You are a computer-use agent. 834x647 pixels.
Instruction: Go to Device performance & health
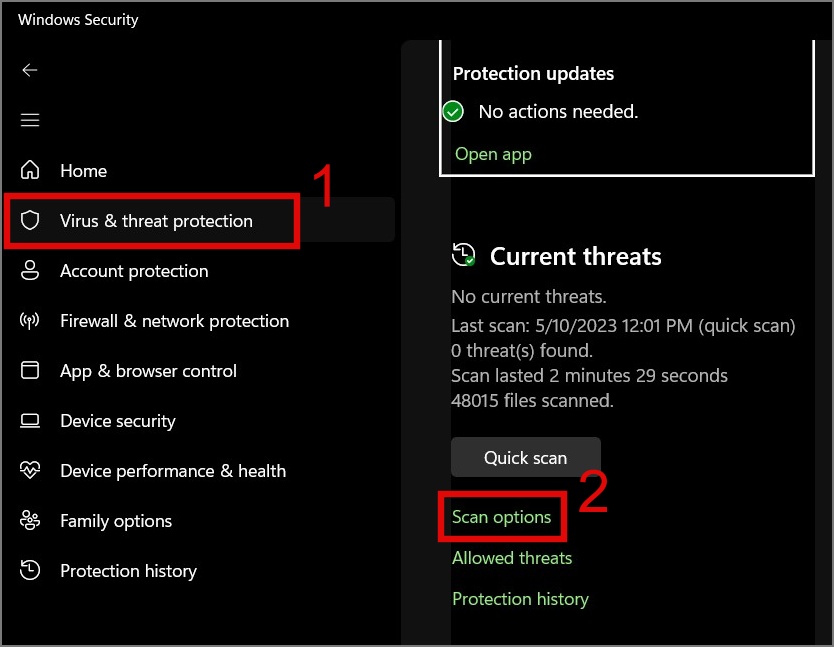point(172,471)
